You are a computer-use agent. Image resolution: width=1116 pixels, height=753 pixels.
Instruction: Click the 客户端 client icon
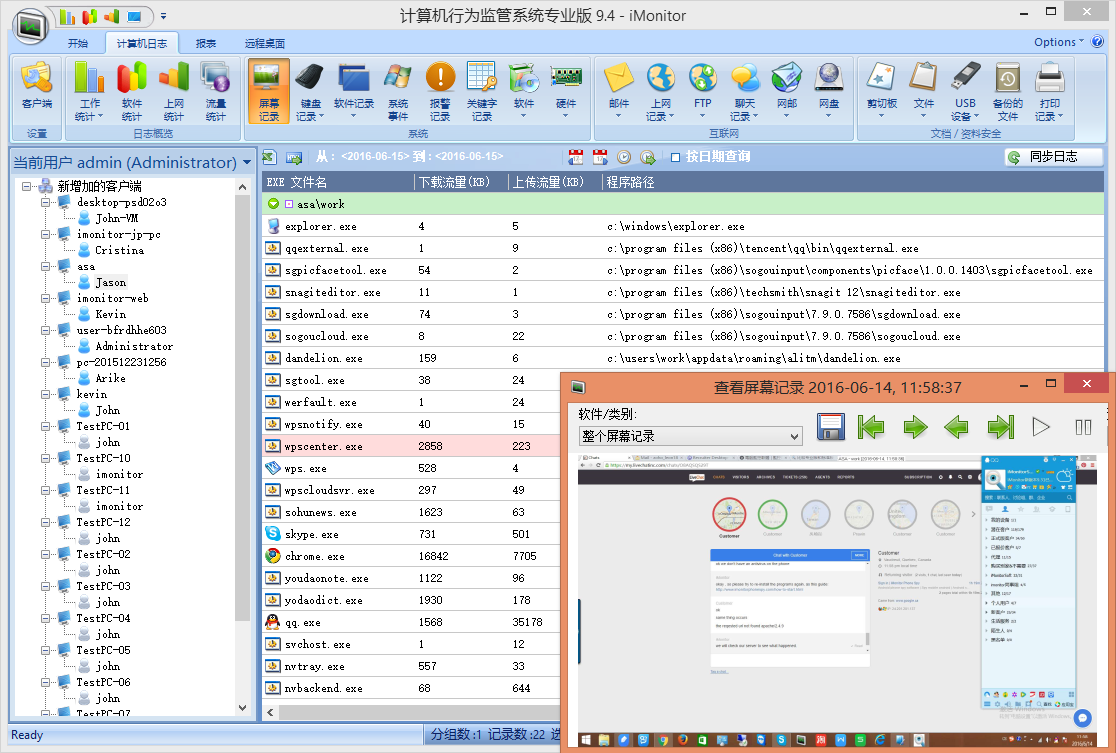37,87
